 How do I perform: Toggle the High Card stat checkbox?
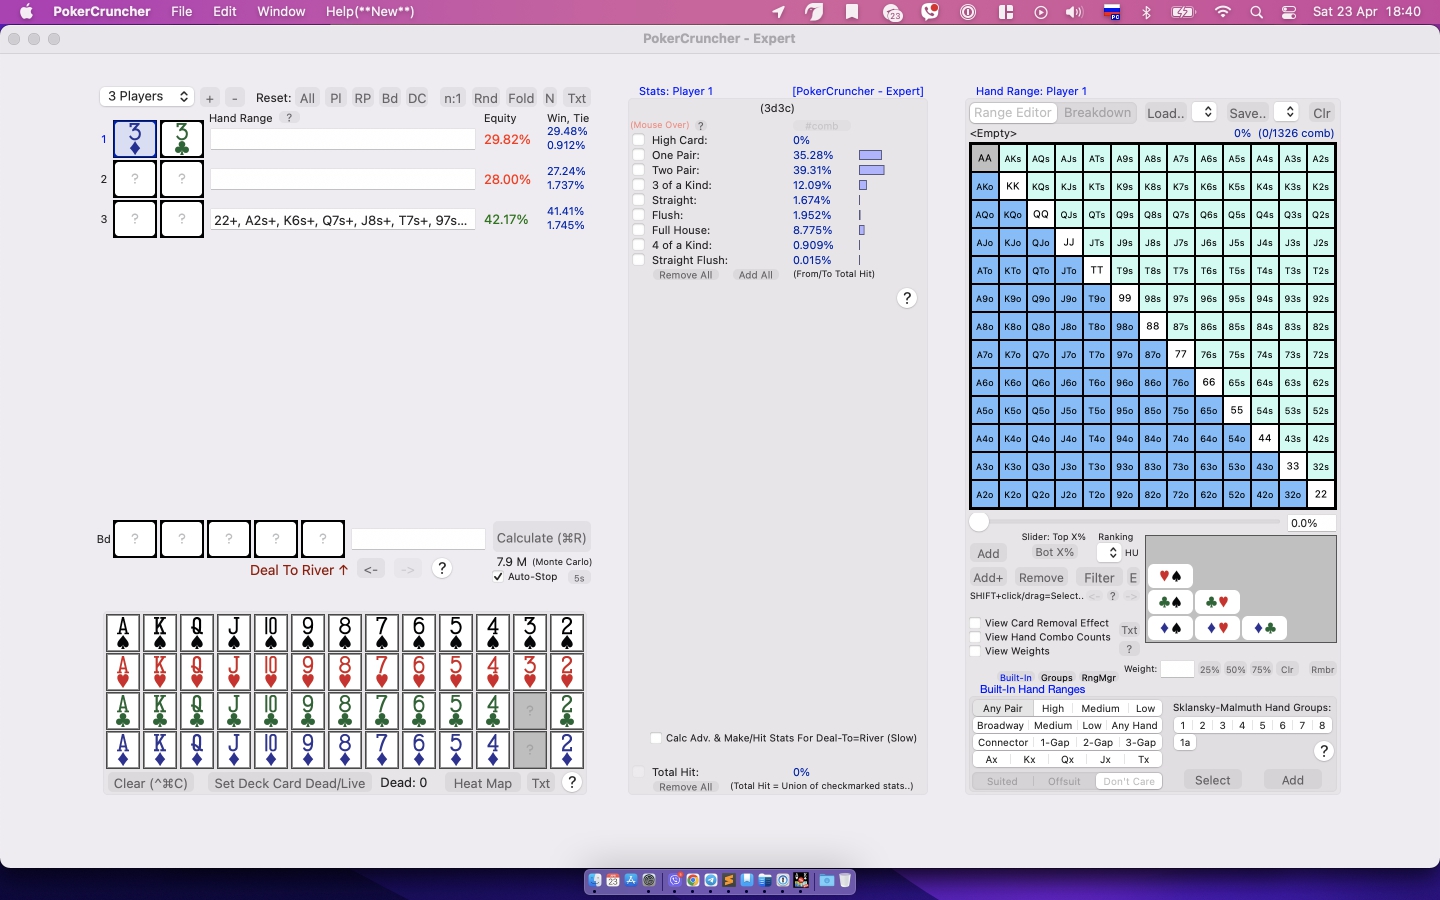[639, 140]
